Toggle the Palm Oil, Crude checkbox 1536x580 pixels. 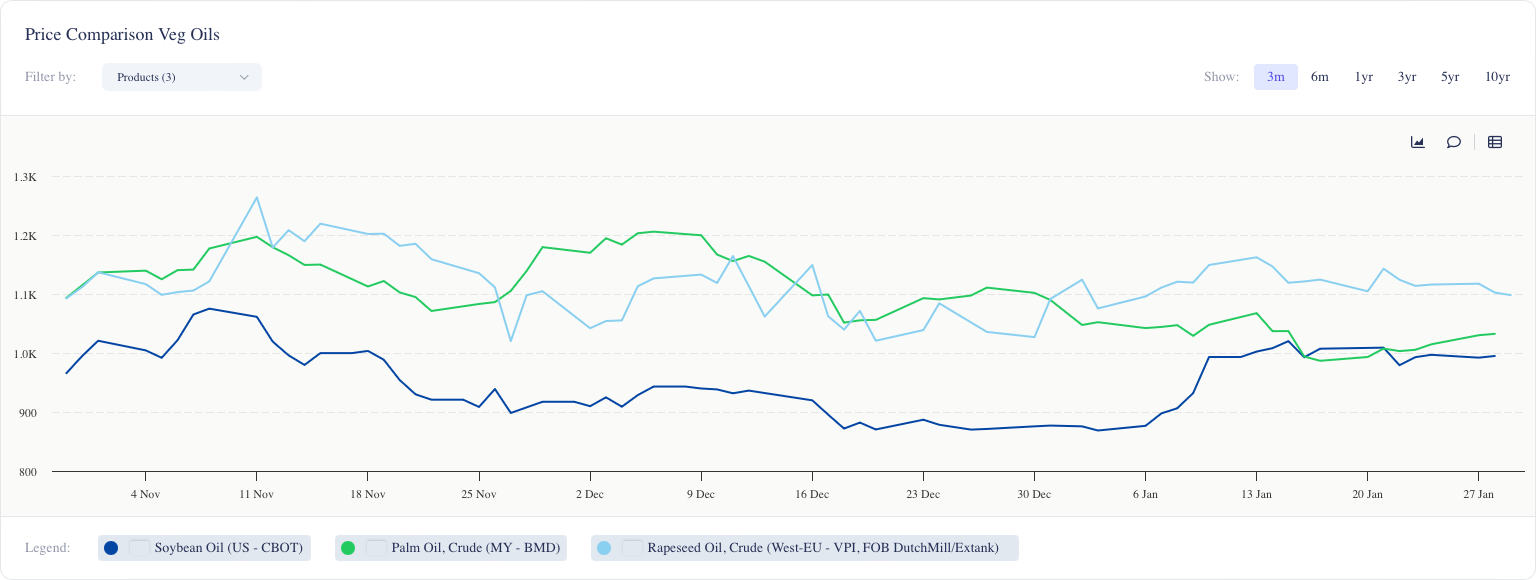(x=375, y=548)
